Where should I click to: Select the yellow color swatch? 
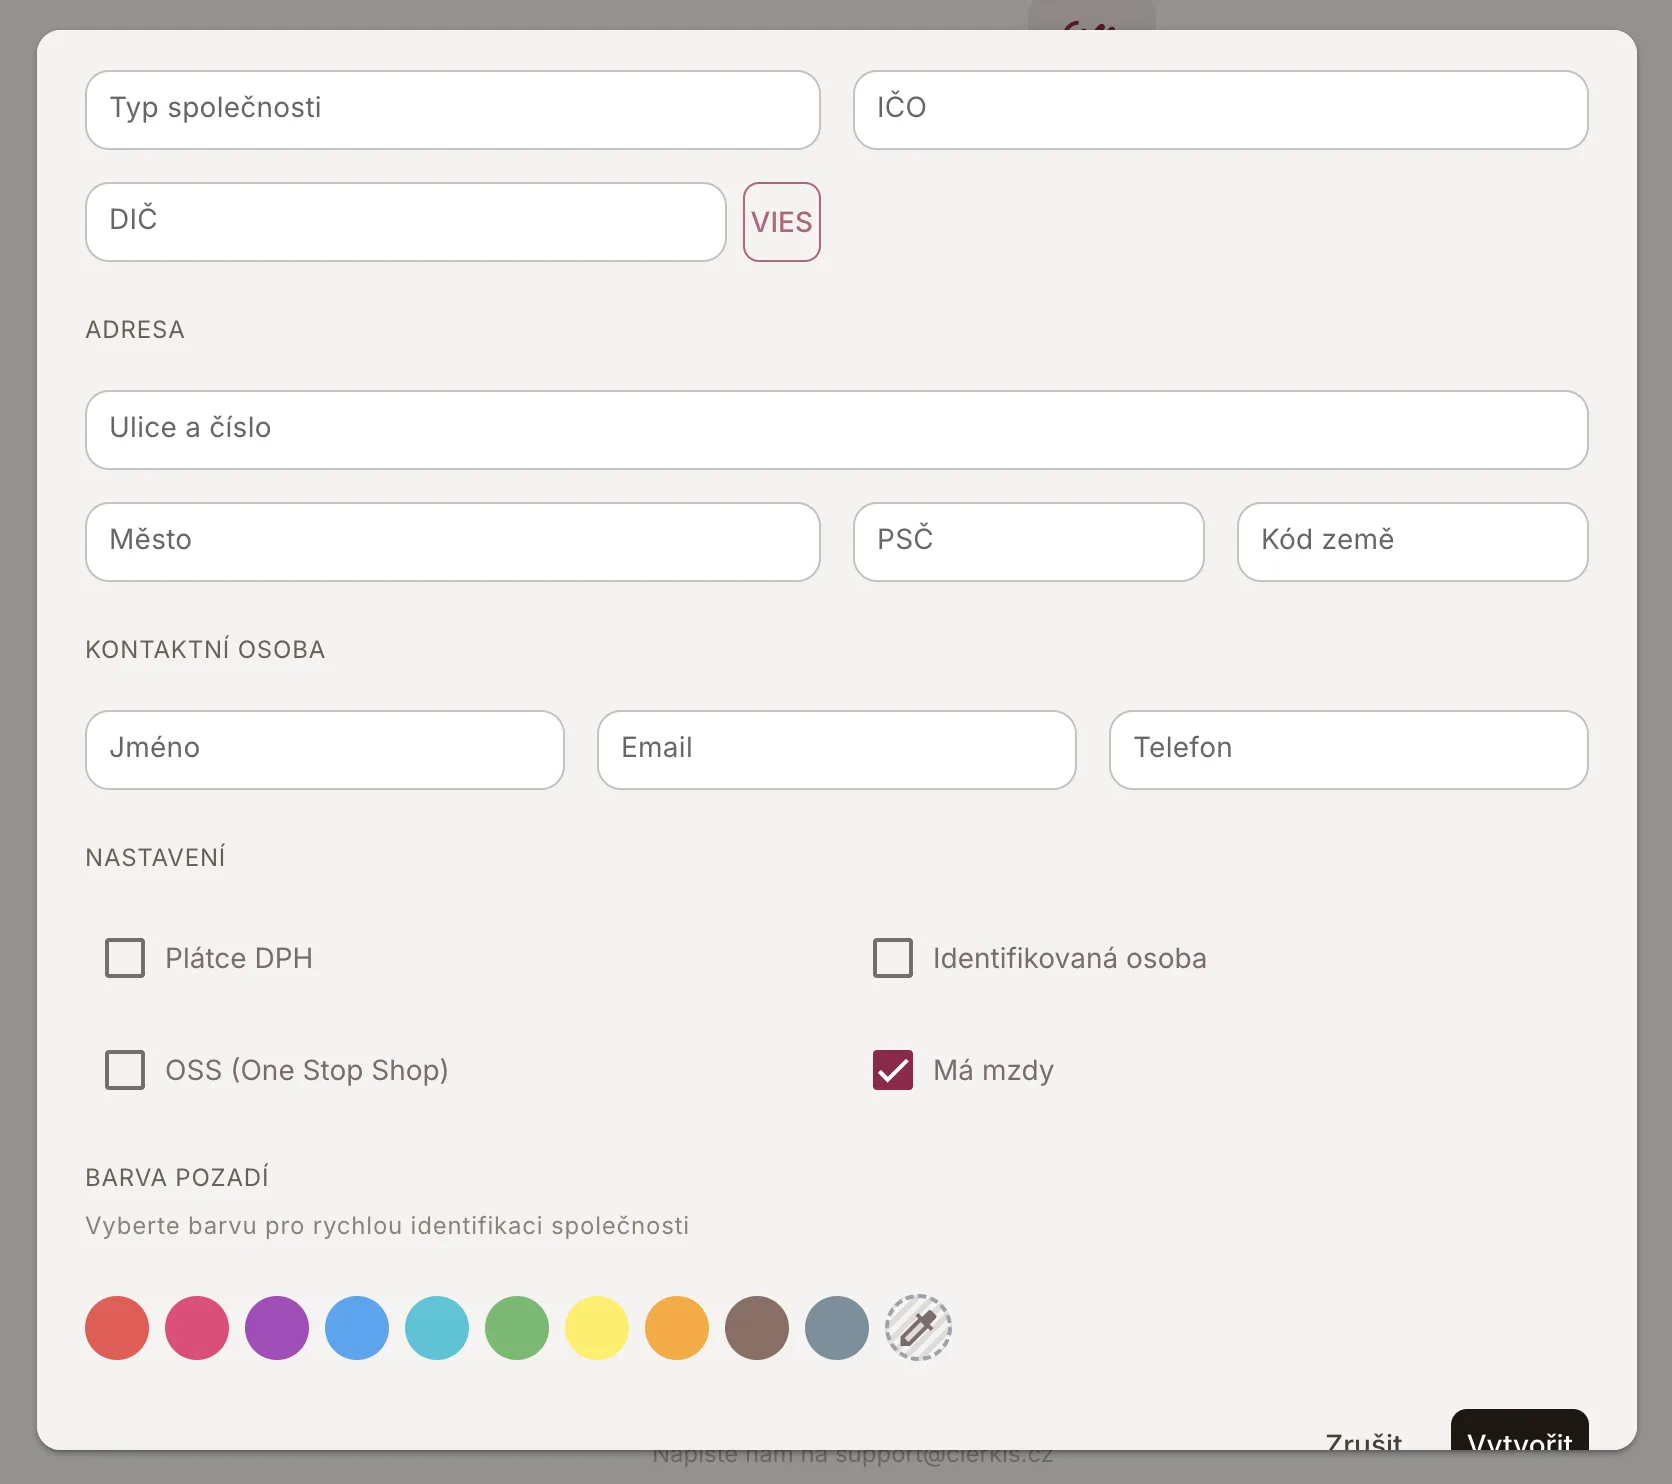click(x=597, y=1328)
